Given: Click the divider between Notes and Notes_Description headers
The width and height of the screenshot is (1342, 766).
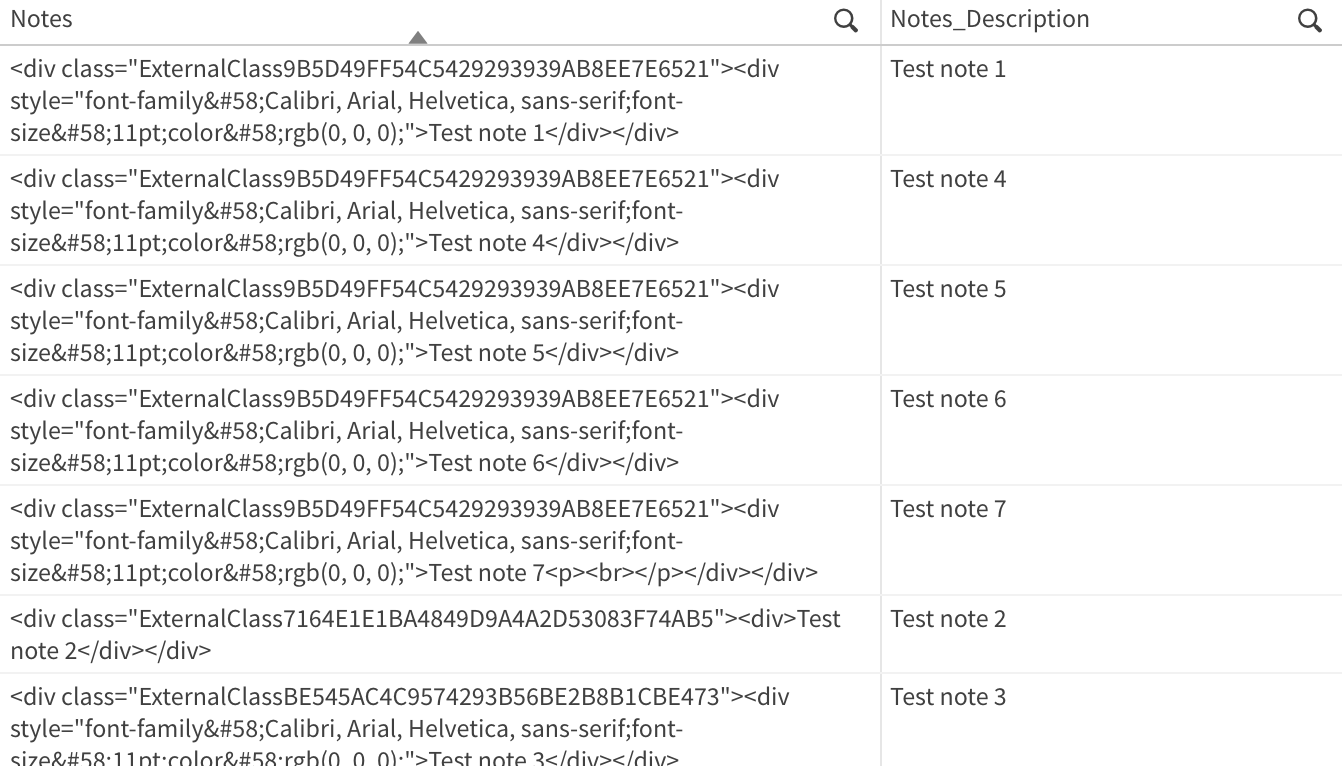Looking at the screenshot, I should [881, 21].
